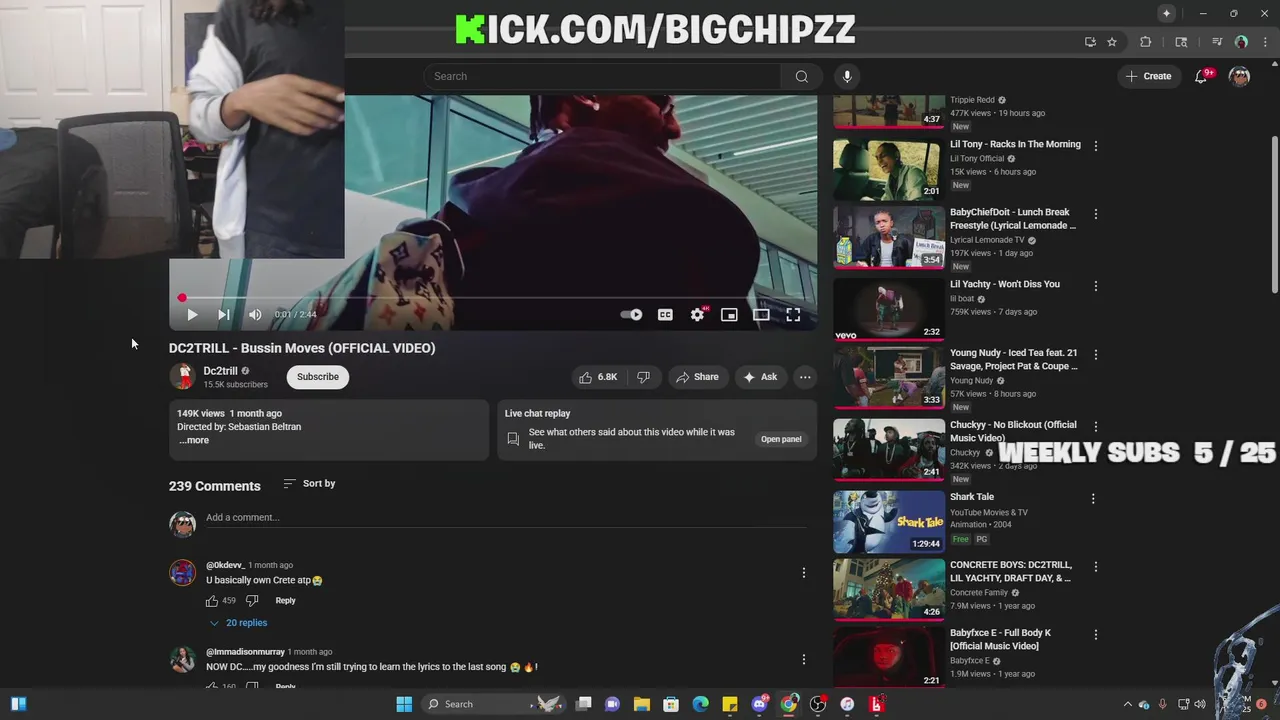Toggle closed captions on the video
1280x720 pixels.
tap(665, 314)
